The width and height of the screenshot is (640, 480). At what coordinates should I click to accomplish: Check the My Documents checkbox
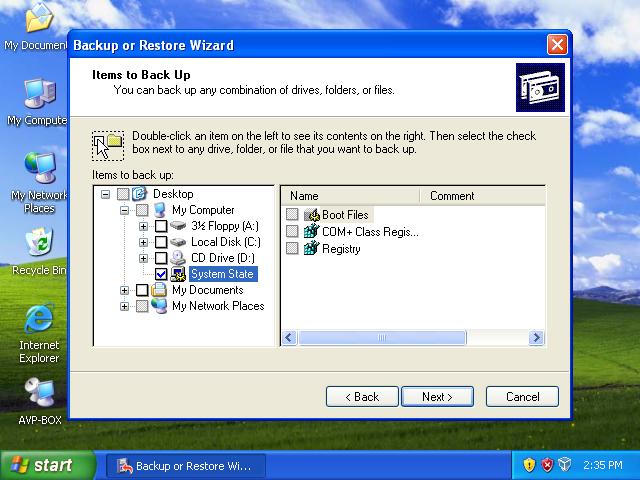(142, 290)
